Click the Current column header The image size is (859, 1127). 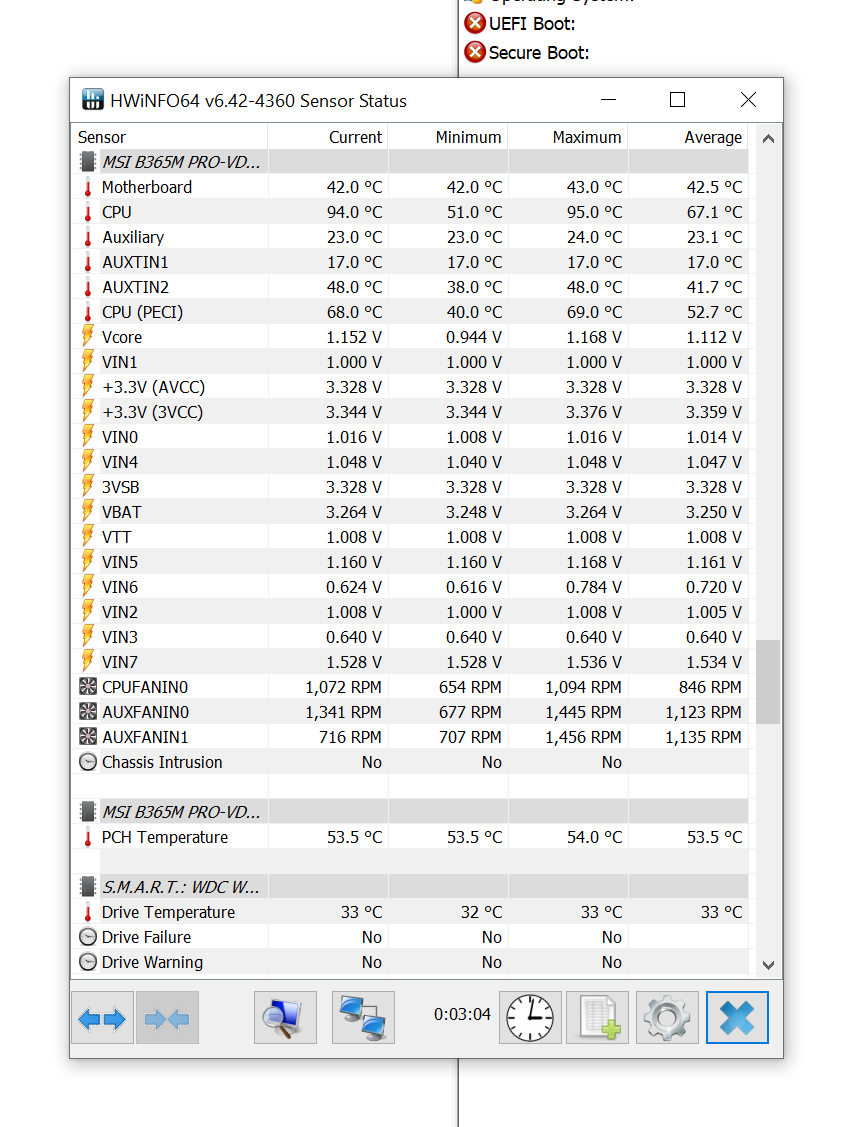coord(328,137)
